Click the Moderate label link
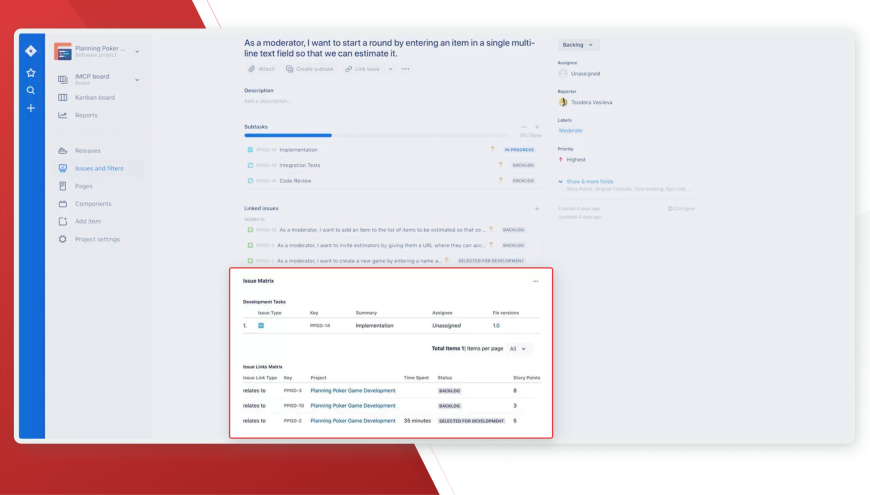 coord(570,130)
